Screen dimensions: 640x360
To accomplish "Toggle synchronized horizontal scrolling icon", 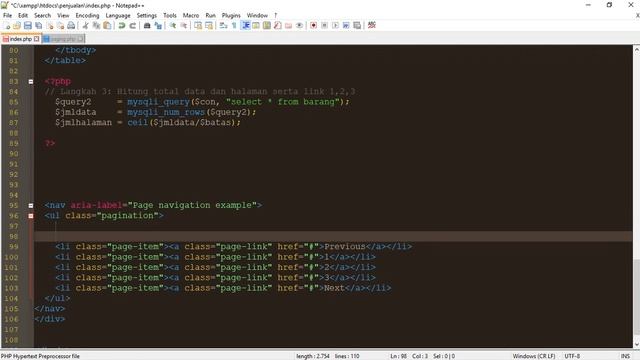I will [209, 25].
